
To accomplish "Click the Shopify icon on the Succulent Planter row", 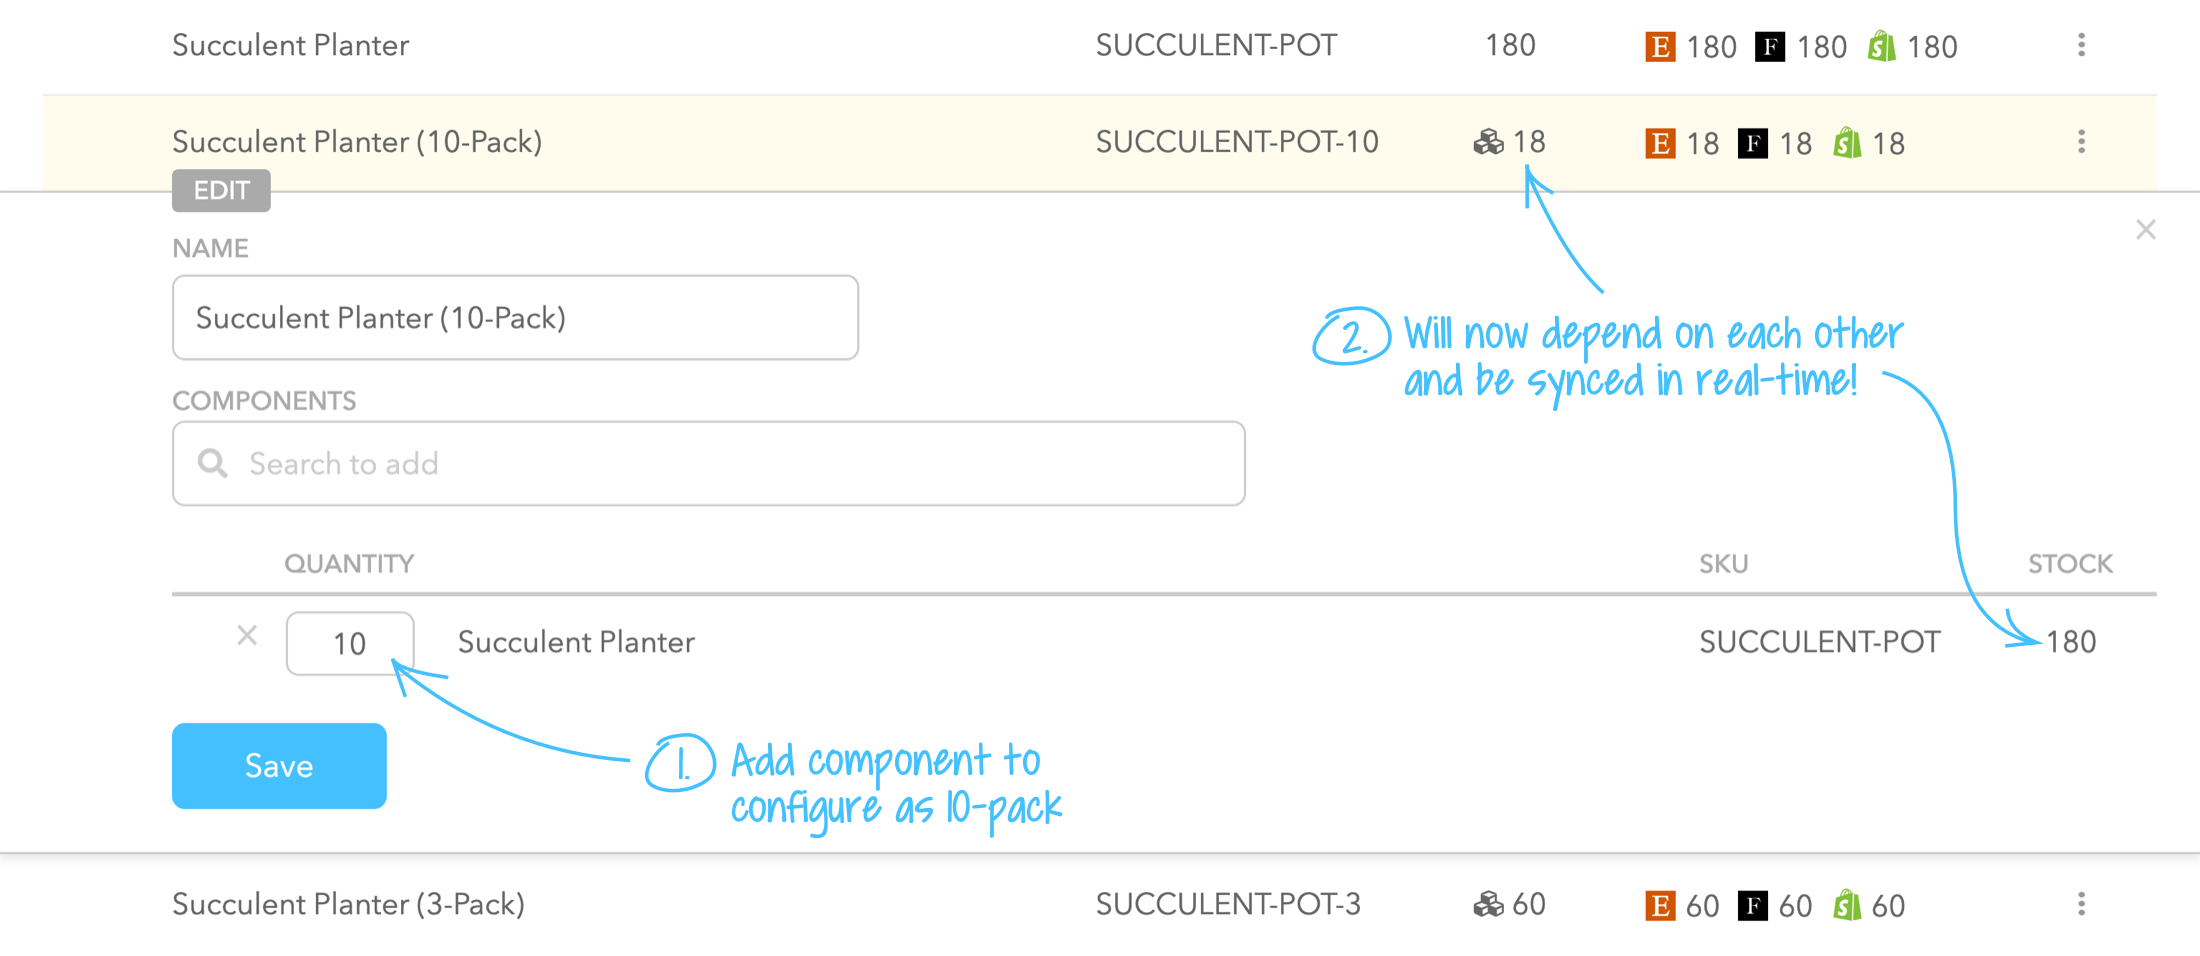I will click(x=1881, y=46).
